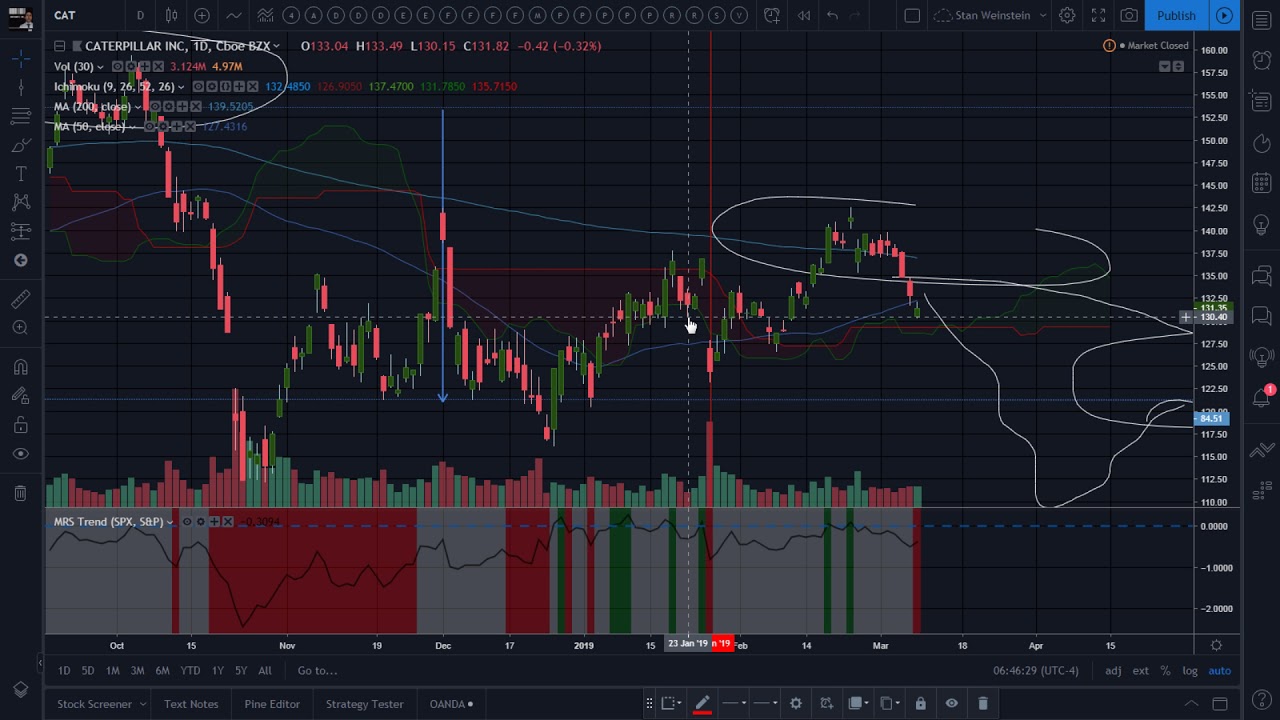The height and width of the screenshot is (720, 1280).
Task: Take a chart snapshot with the camera
Action: coord(1129,15)
